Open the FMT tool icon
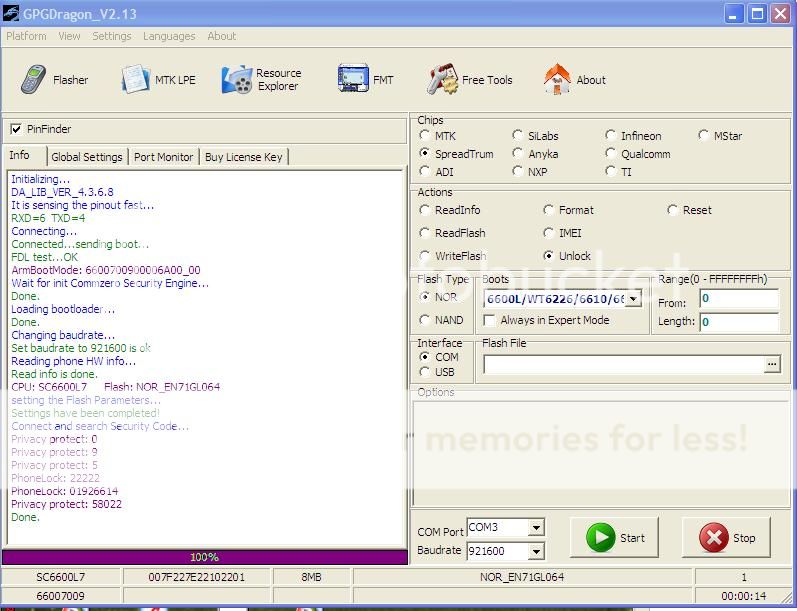Image resolution: width=797 pixels, height=611 pixels. 353,78
